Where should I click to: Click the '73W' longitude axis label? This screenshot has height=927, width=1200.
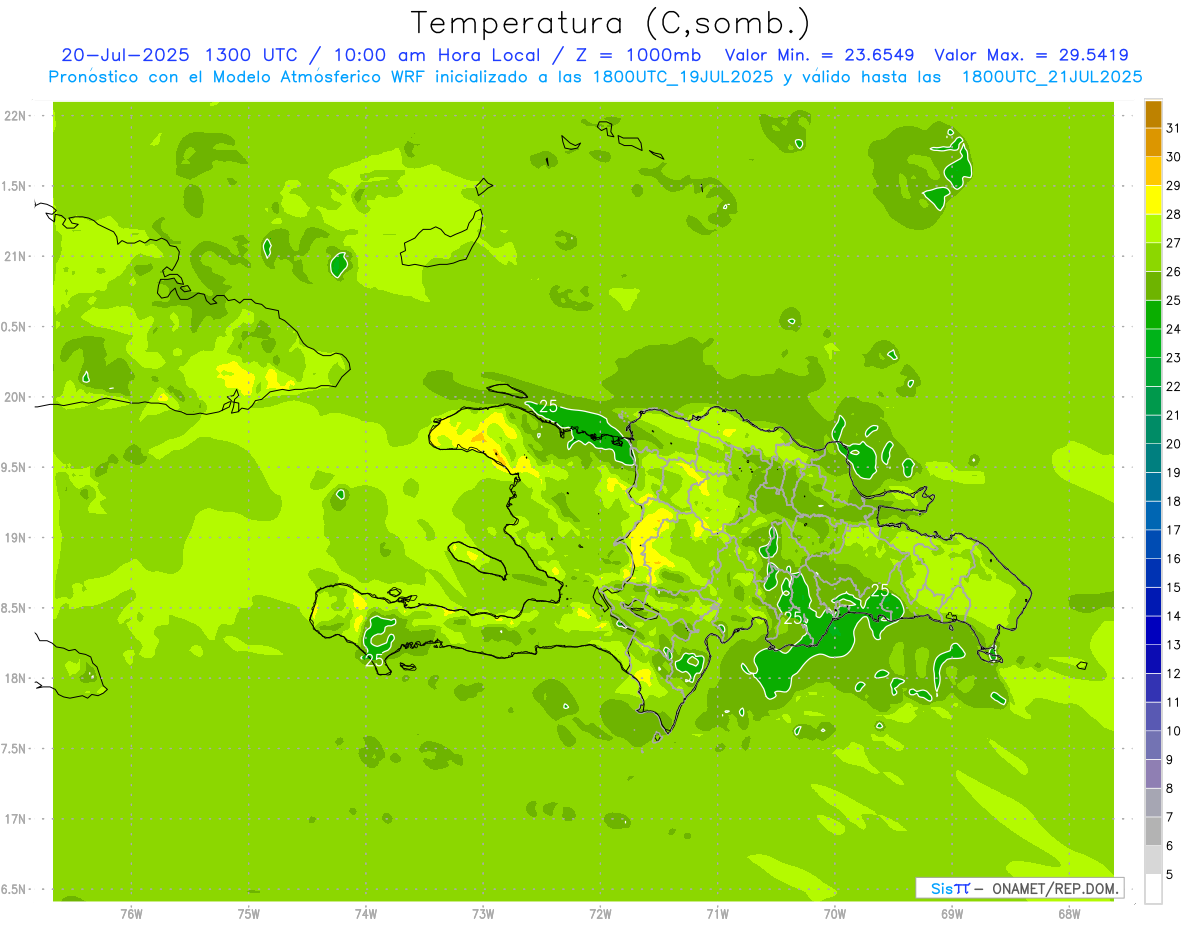click(x=483, y=914)
